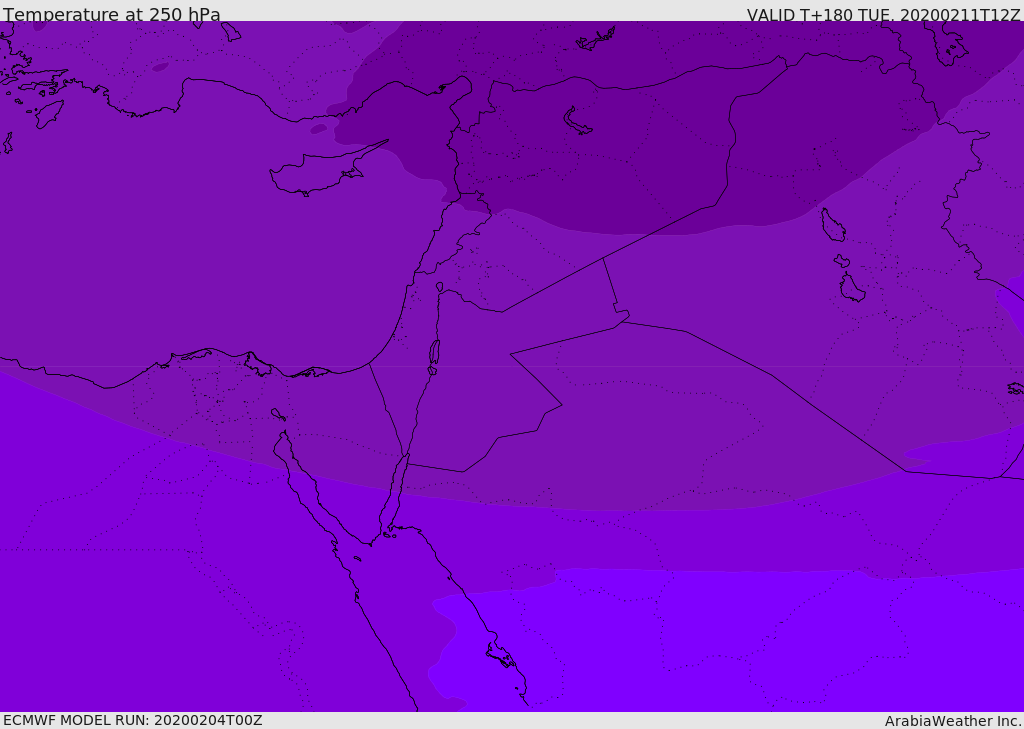Click Rhodes island near top-left
Image resolution: width=1024 pixels, height=729 pixels.
point(49,112)
